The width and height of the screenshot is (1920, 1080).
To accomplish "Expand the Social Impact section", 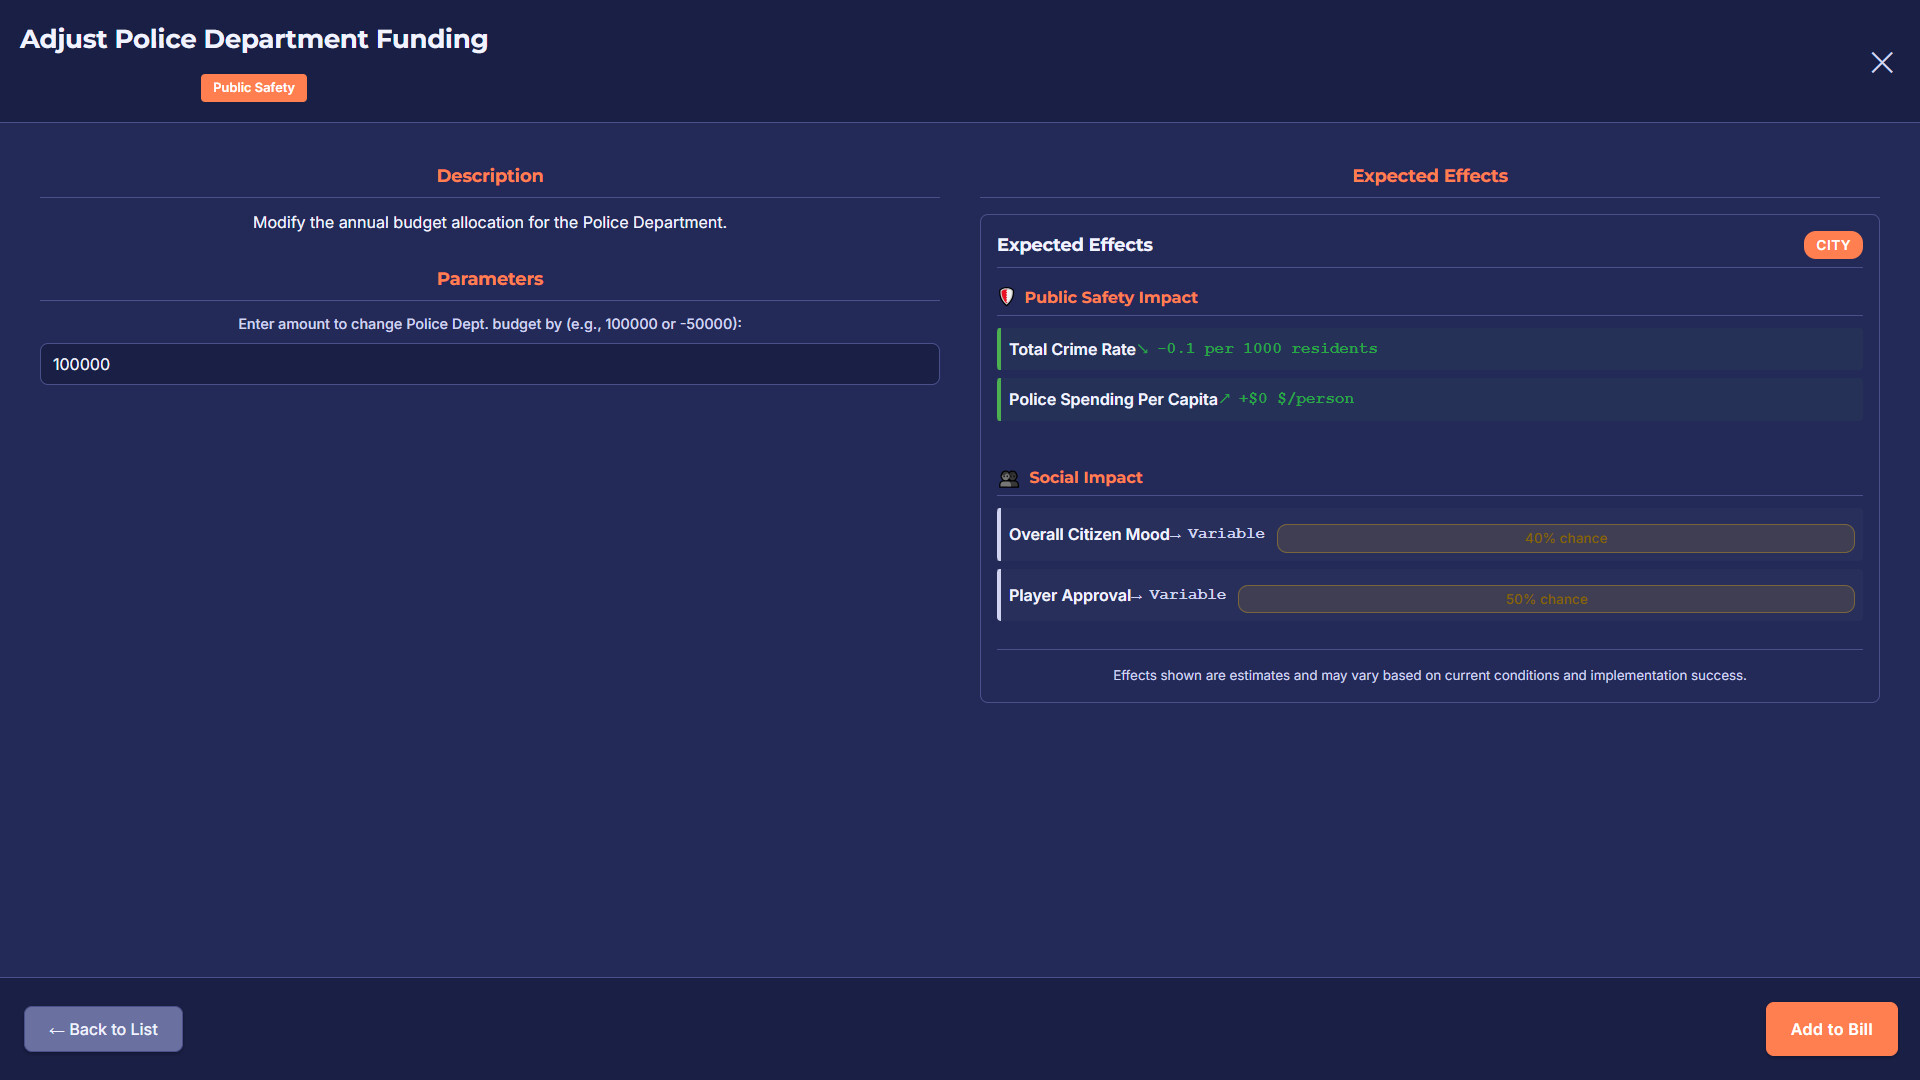I will (1086, 477).
